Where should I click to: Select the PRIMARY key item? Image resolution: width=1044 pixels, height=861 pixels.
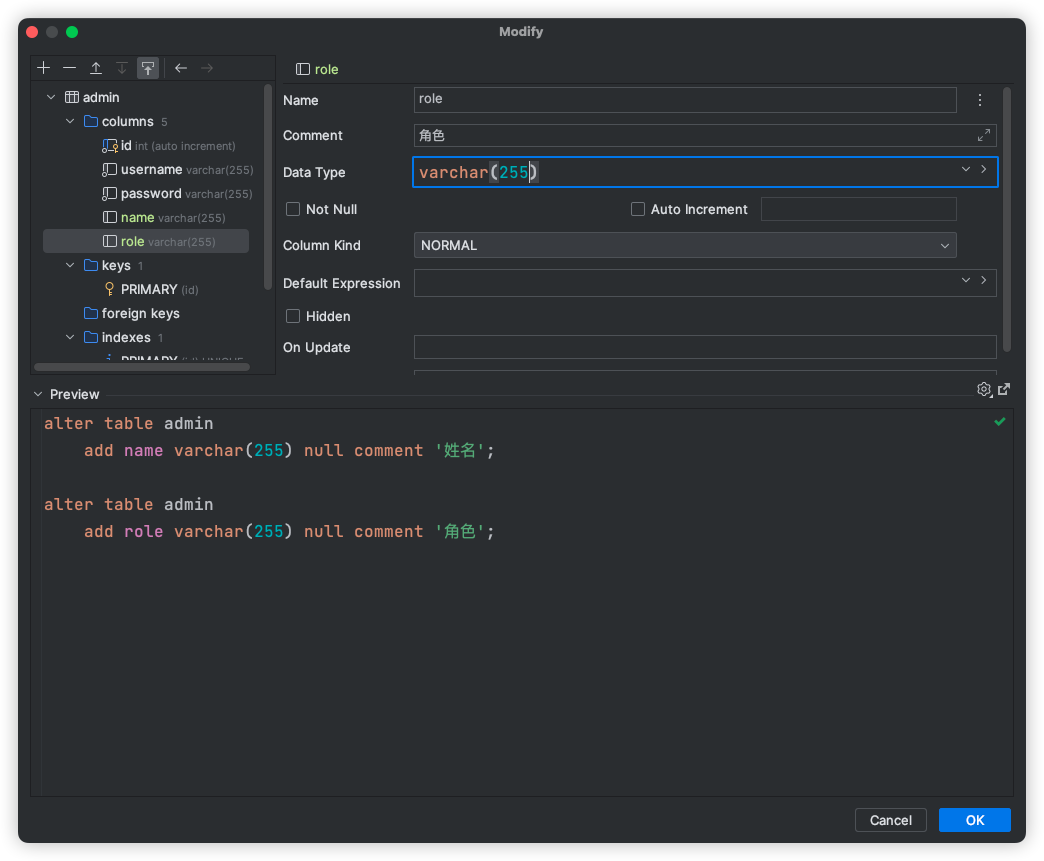[x=149, y=289]
